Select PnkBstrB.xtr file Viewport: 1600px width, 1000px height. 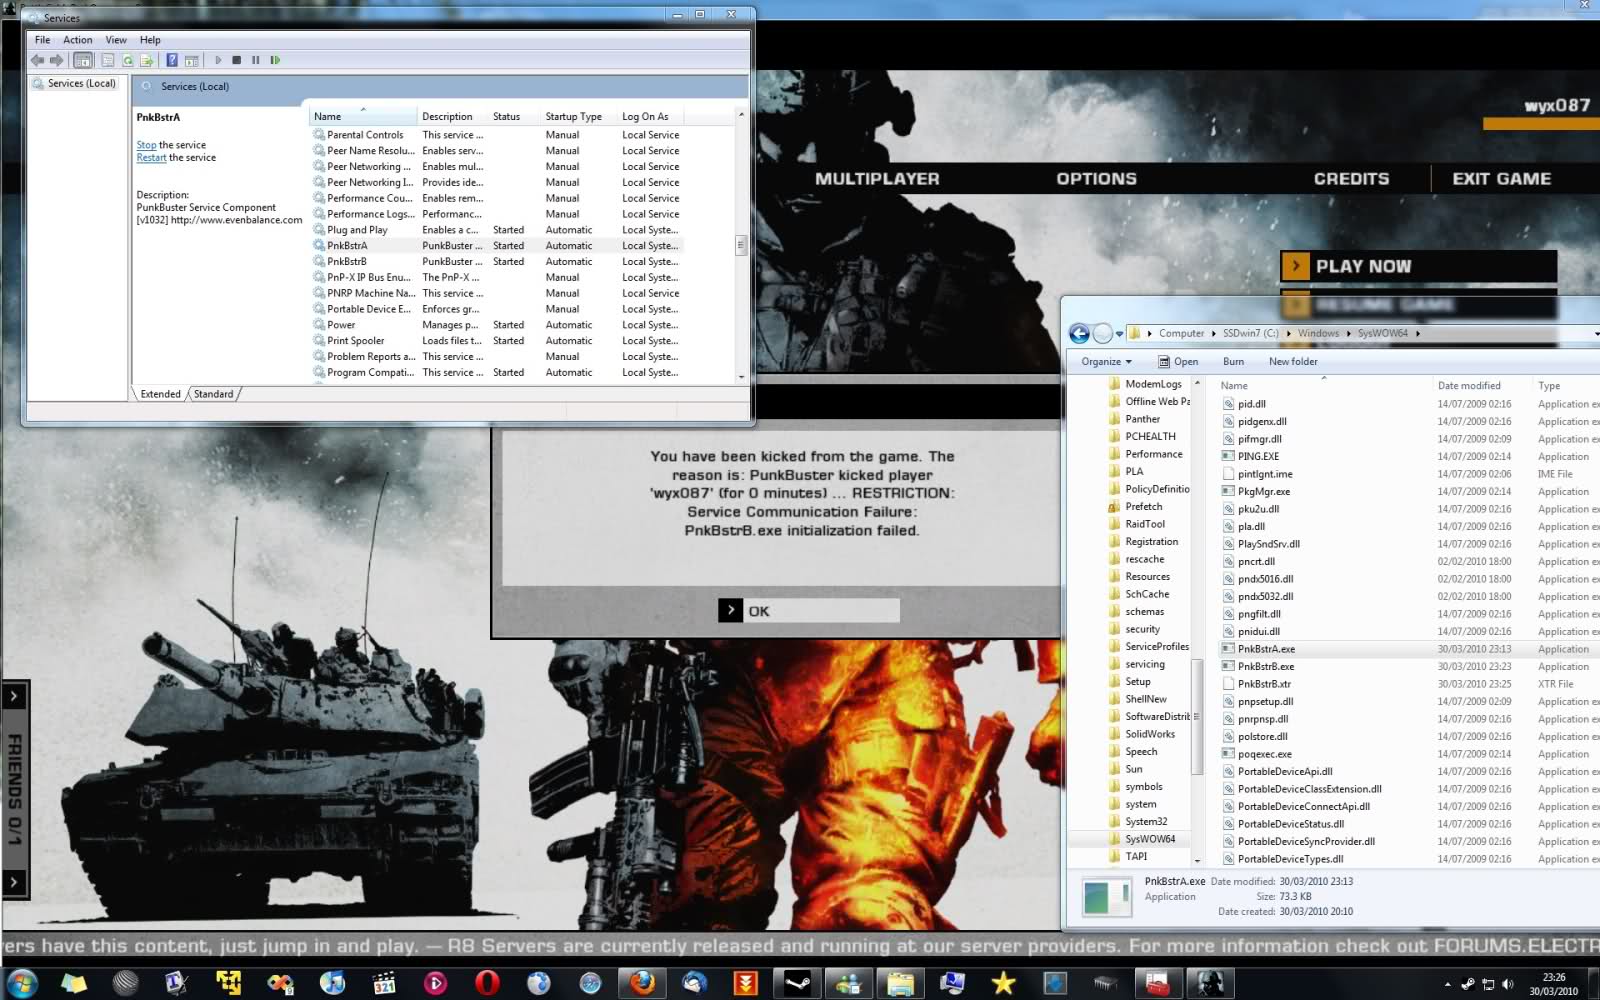tap(1263, 684)
